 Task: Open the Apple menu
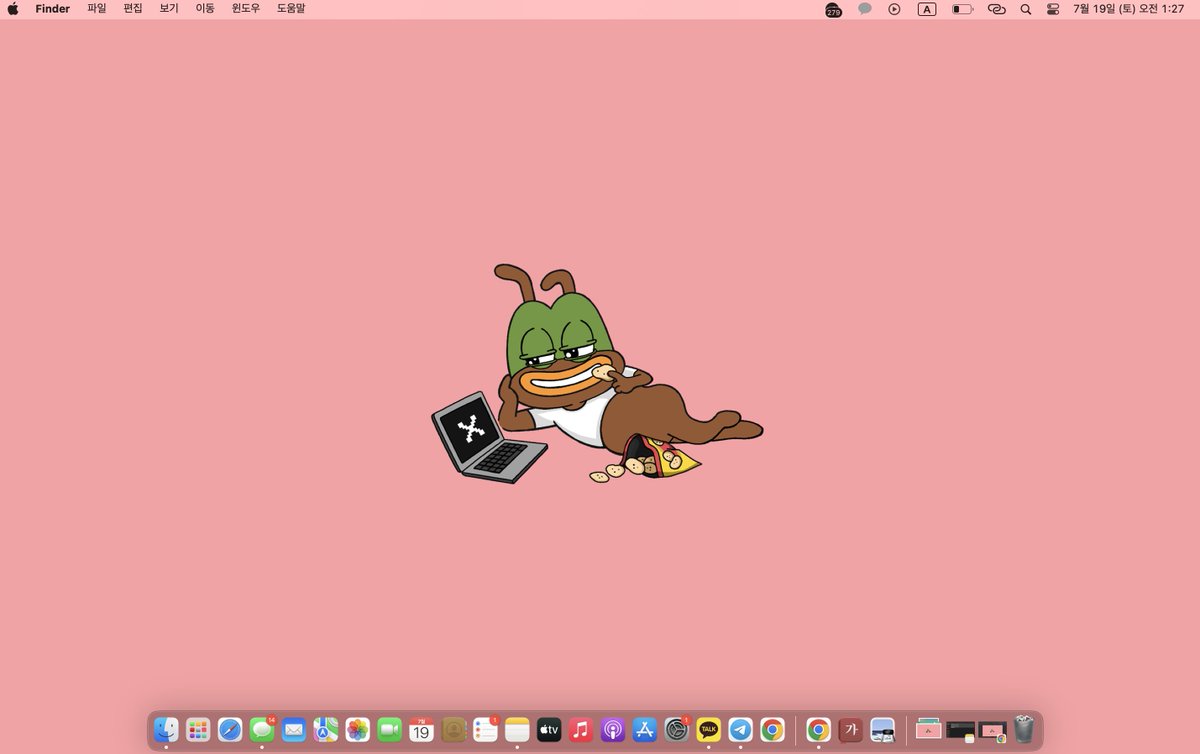click(x=13, y=9)
